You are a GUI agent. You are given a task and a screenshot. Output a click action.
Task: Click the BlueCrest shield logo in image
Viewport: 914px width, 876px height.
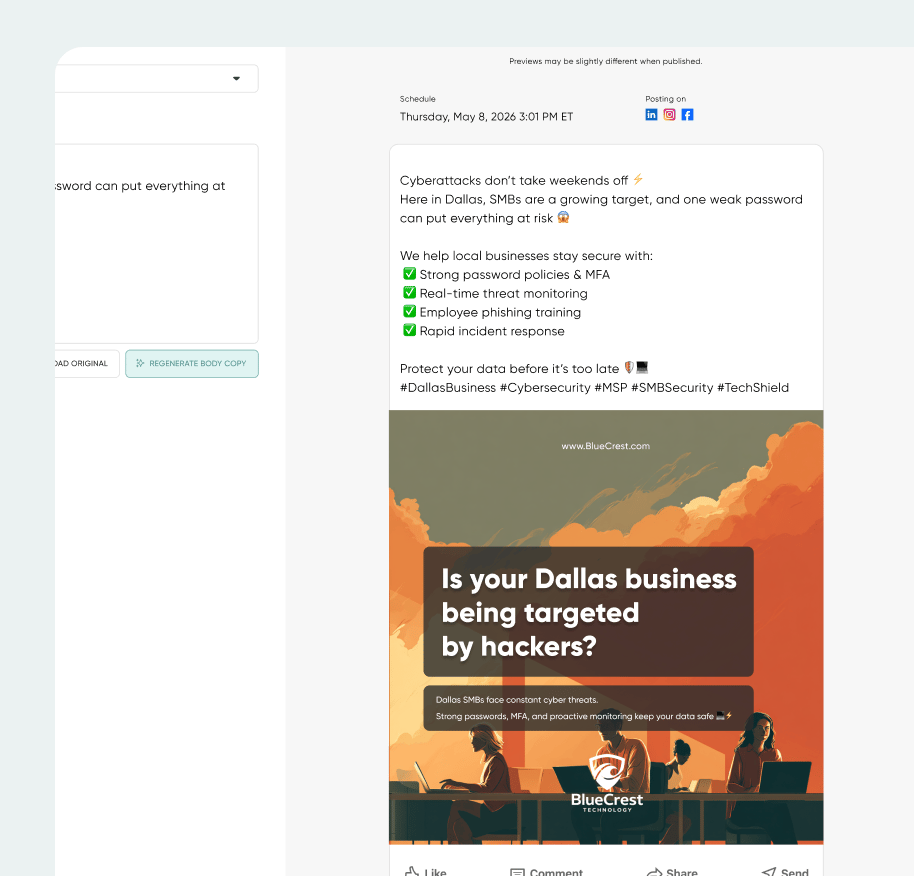(x=607, y=772)
